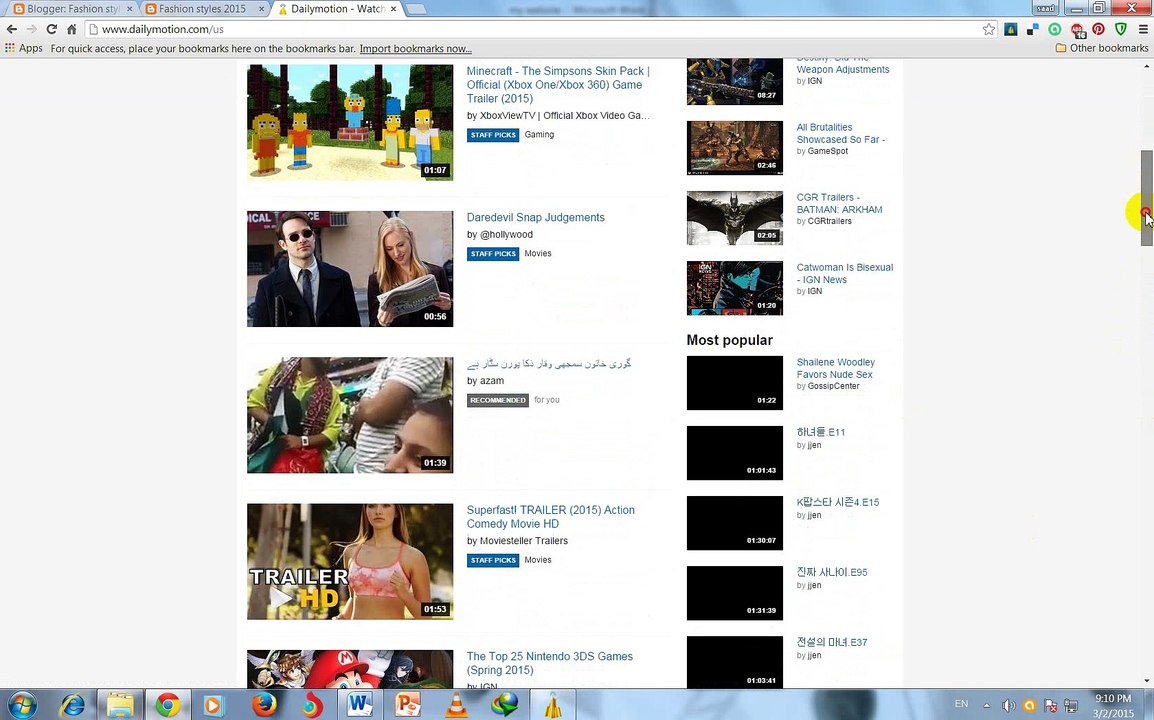Screen dimensions: 1154x720
Task: Open the All Brutalities Showcased So Far video
Action: [840, 133]
